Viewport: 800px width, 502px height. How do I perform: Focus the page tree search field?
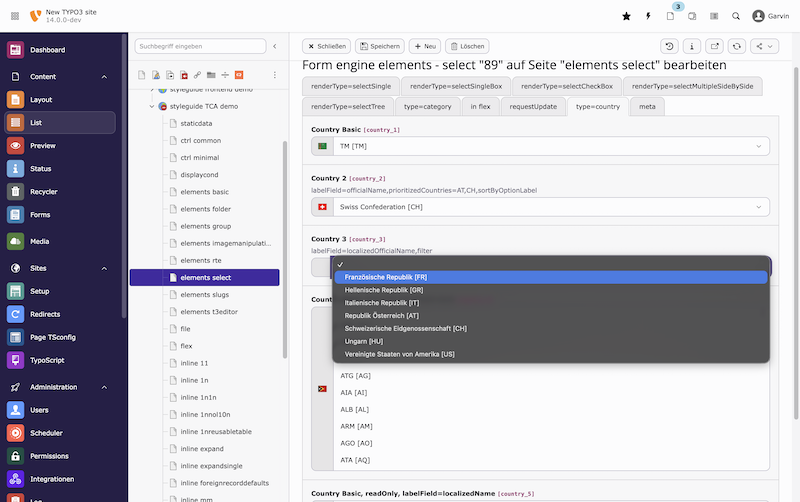pos(200,46)
